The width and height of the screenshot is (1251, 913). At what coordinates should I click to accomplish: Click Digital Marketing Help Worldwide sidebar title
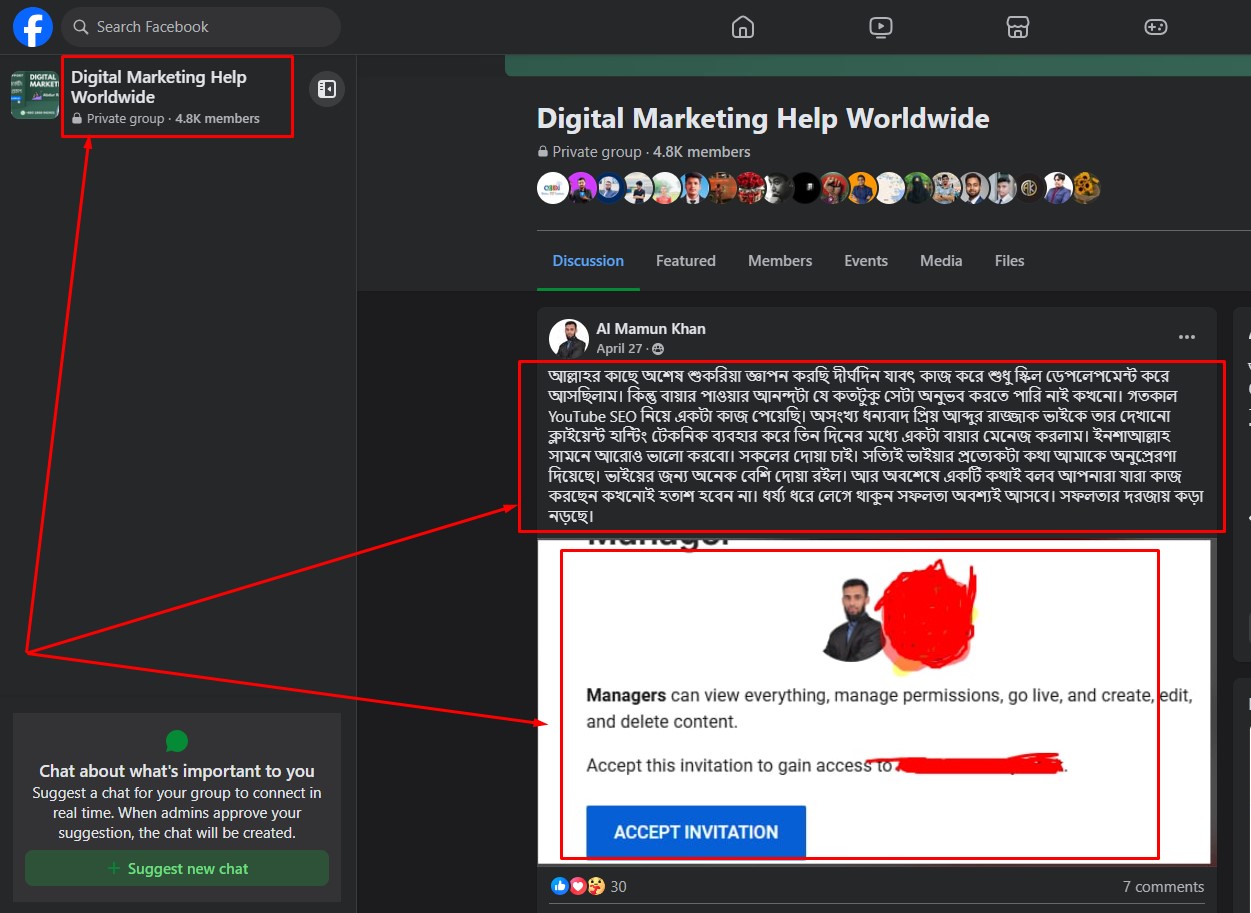pos(159,87)
